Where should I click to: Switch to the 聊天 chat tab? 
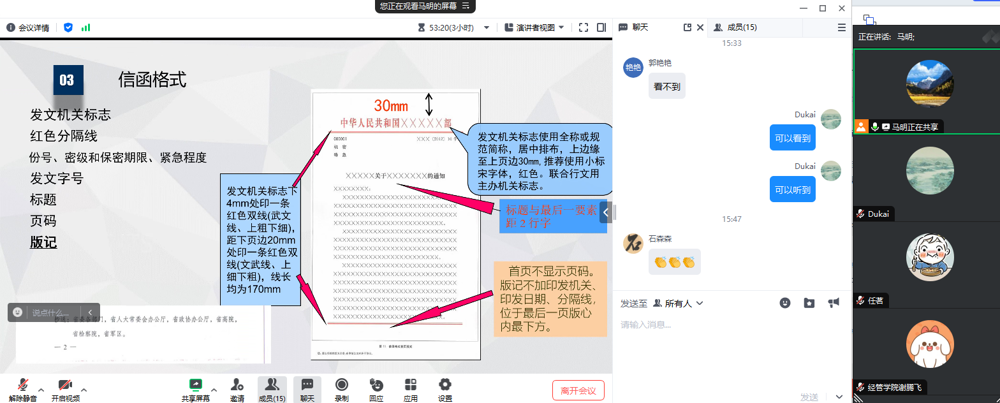click(634, 28)
